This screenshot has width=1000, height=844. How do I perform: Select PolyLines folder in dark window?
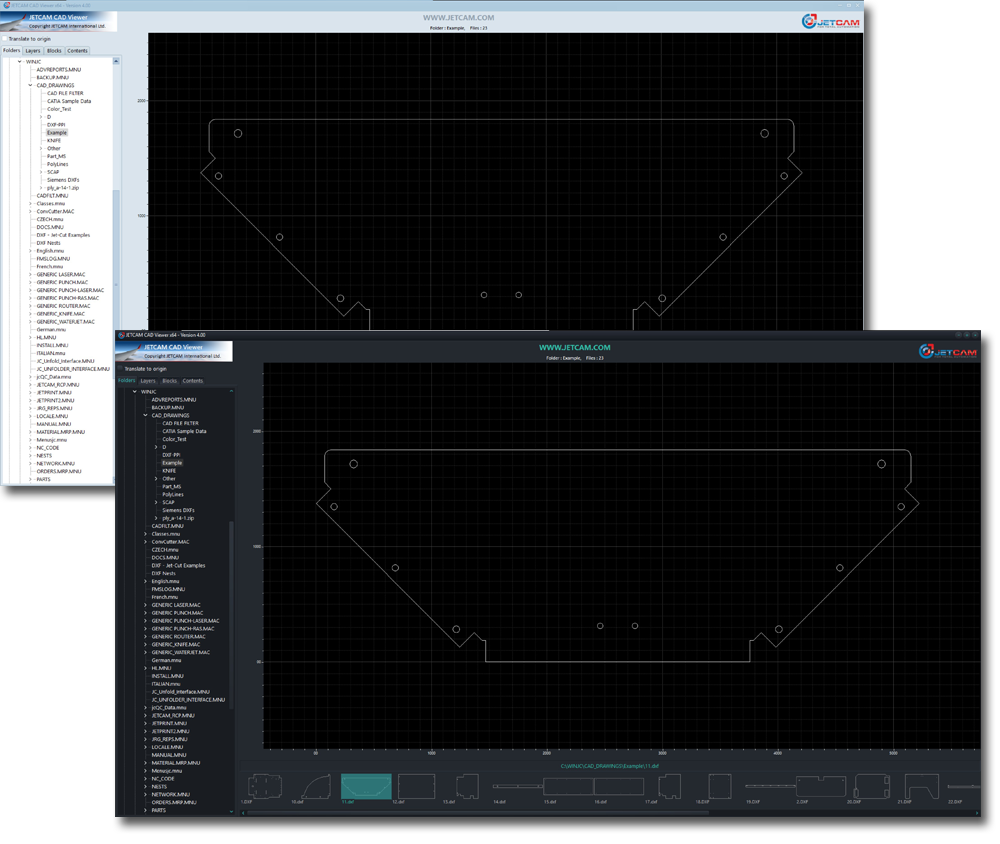click(x=173, y=494)
